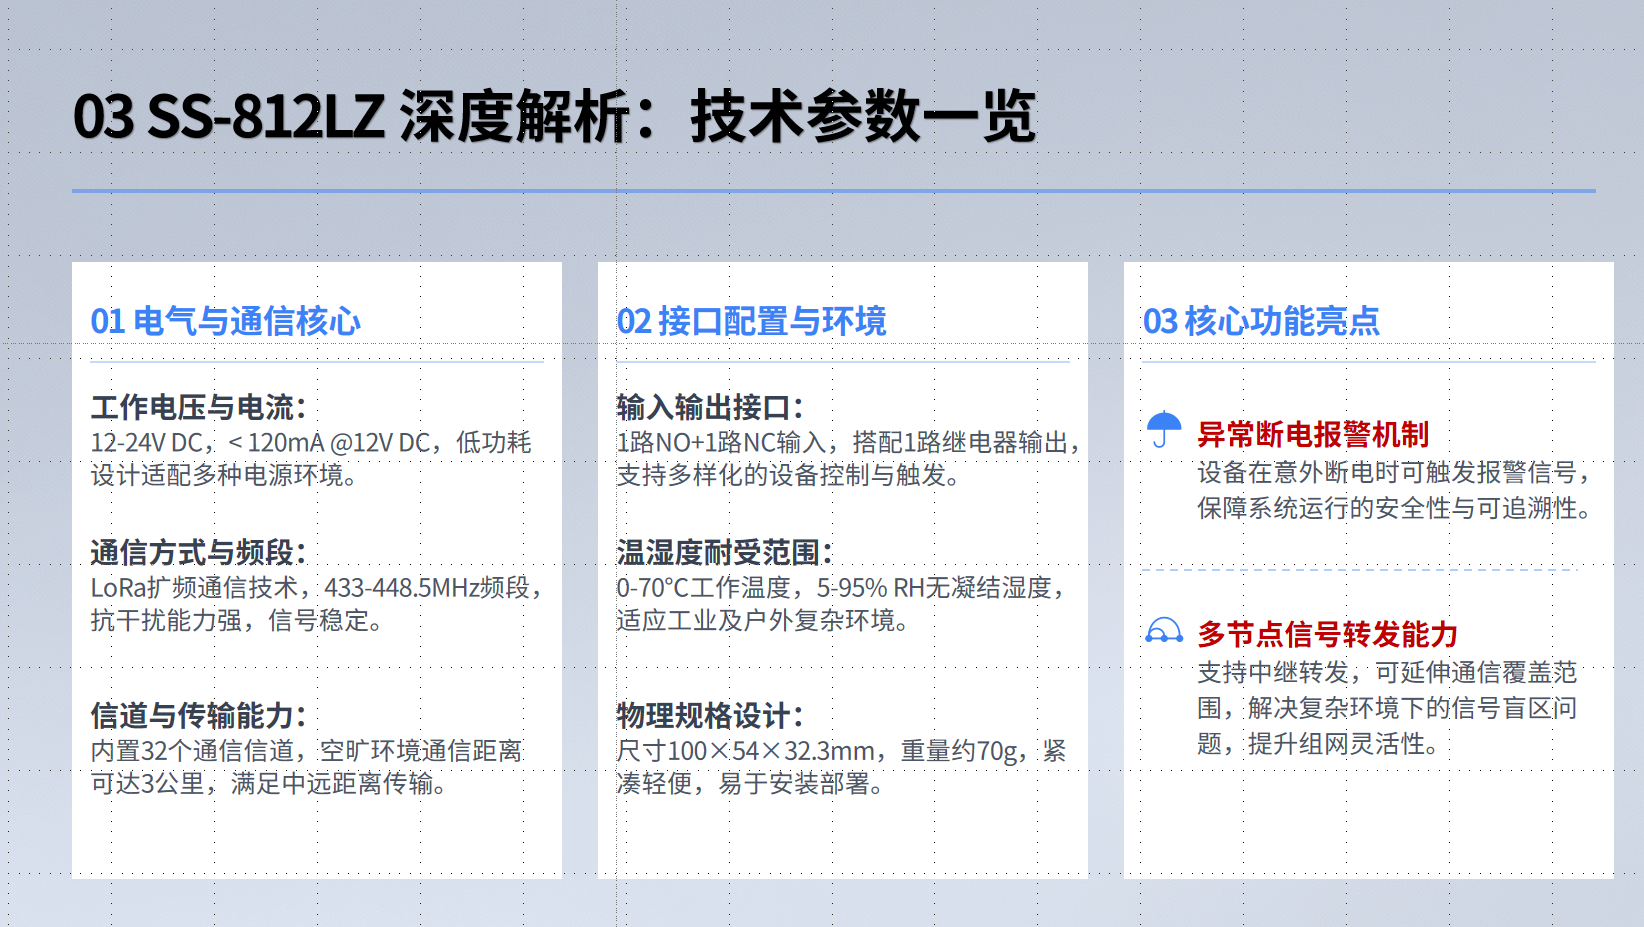Click the text 0-70℃工作温度，5-95% RH无凝结湿度
This screenshot has width=1644, height=927.
pos(834,588)
